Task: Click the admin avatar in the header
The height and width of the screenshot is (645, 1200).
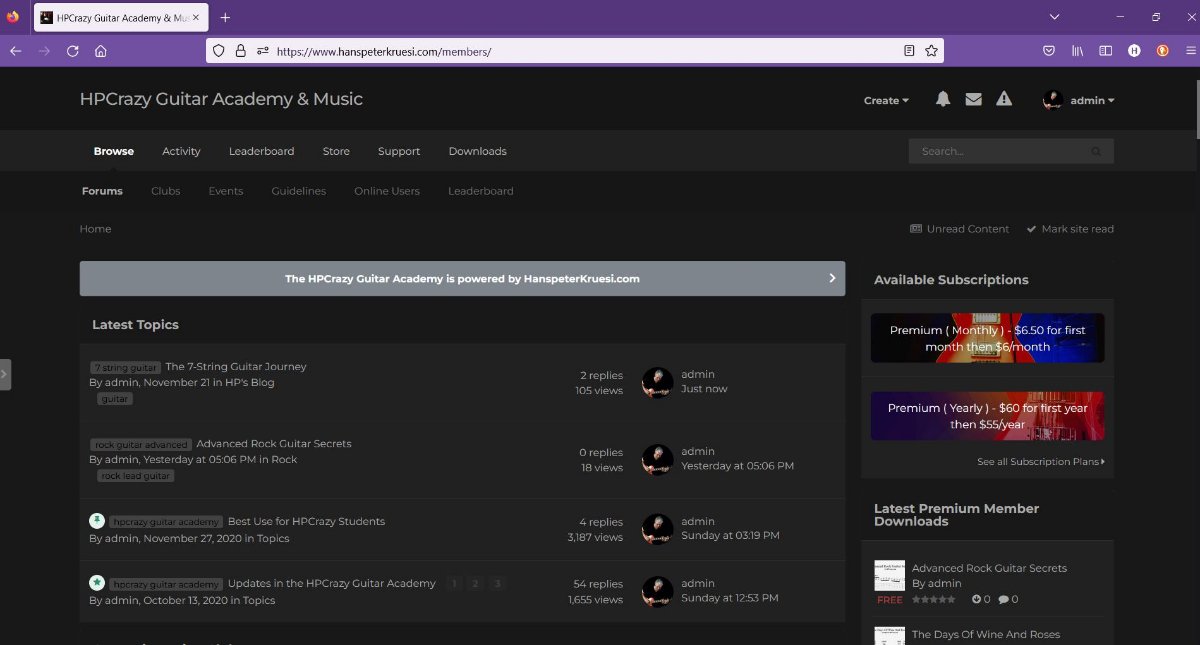Action: (1053, 100)
